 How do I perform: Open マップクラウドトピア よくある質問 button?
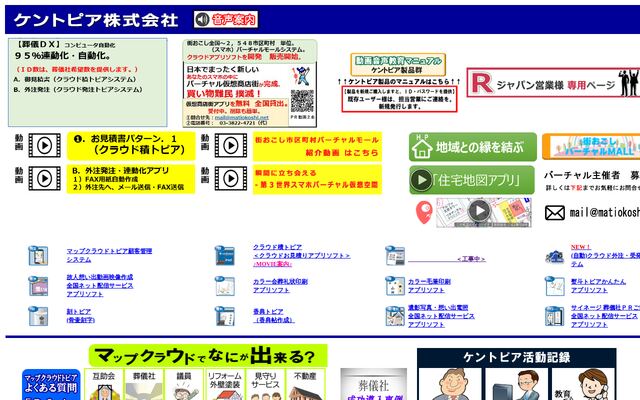click(51, 384)
